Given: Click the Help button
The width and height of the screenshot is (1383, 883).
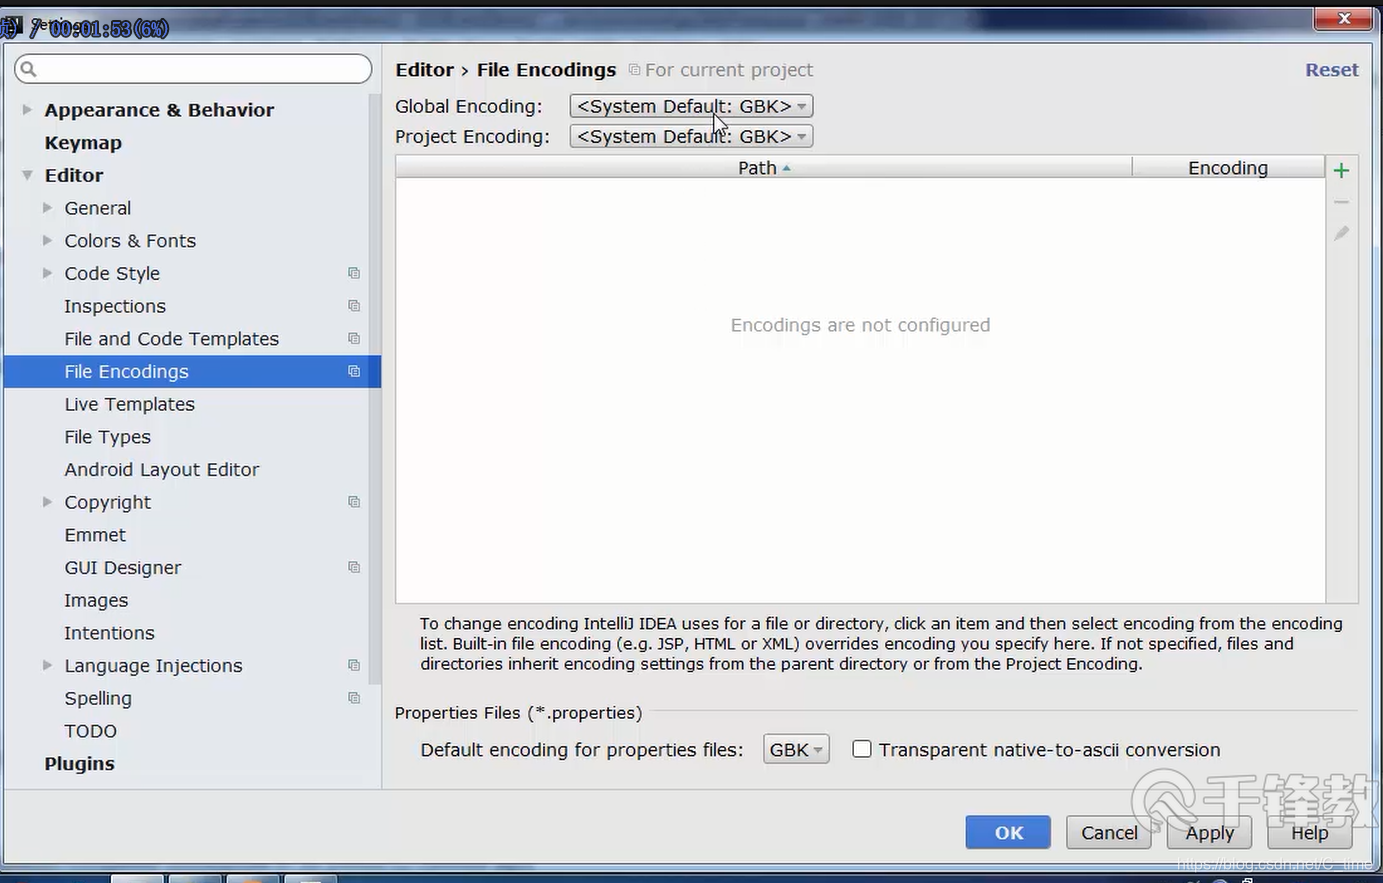Looking at the screenshot, I should (x=1310, y=832).
